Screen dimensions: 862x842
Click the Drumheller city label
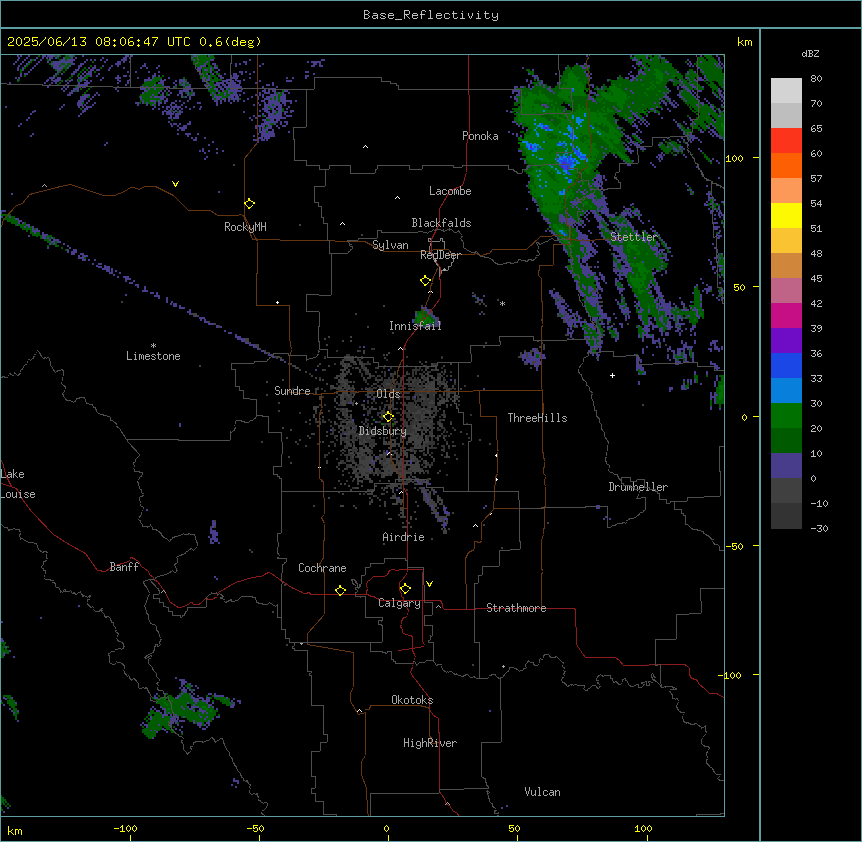[x=638, y=487]
